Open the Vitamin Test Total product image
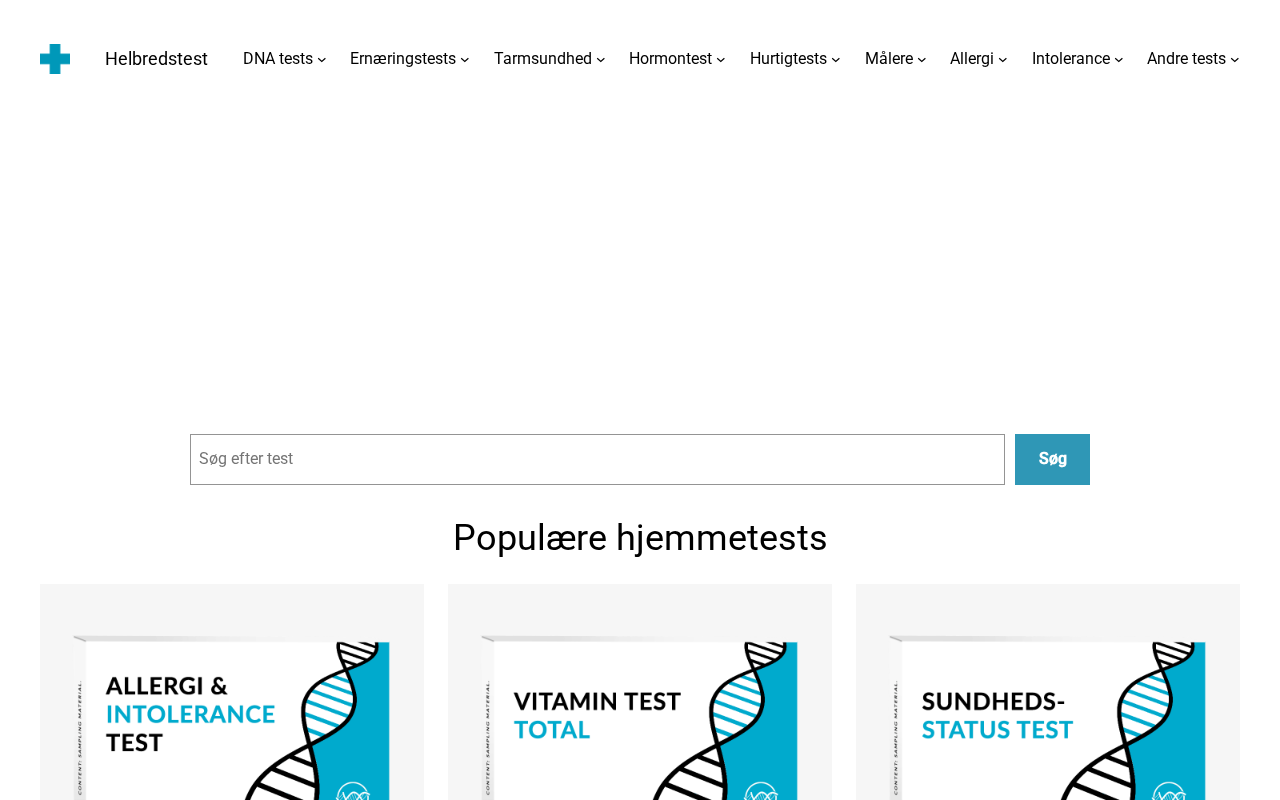This screenshot has height=800, width=1280. pos(640,692)
